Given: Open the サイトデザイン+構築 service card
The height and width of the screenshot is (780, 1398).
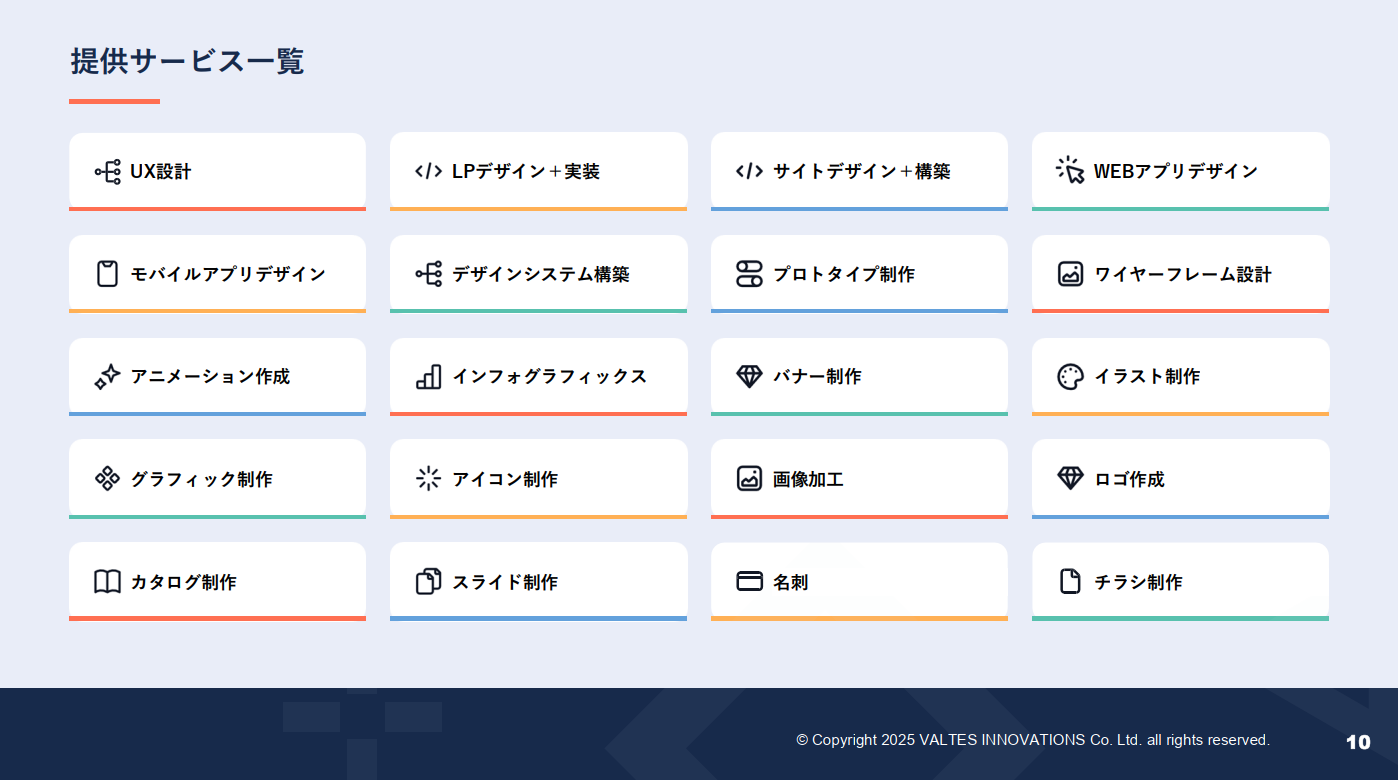Looking at the screenshot, I should [x=859, y=171].
